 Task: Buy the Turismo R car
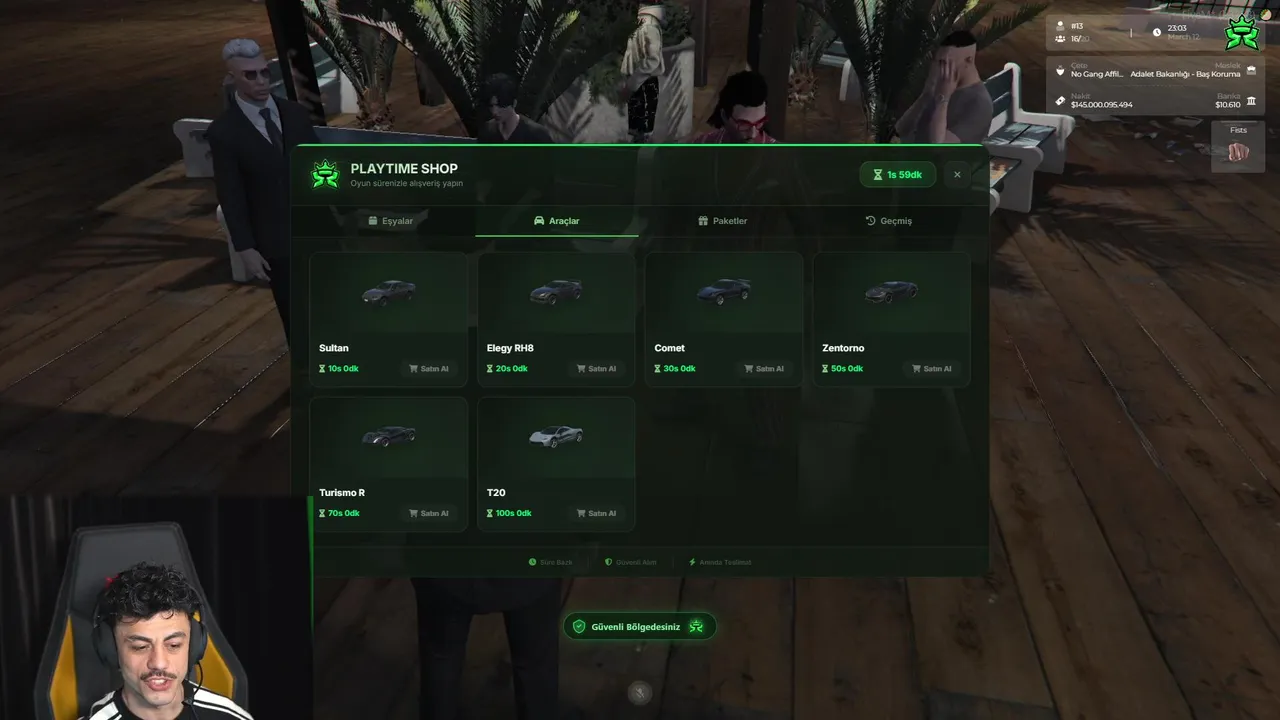429,513
